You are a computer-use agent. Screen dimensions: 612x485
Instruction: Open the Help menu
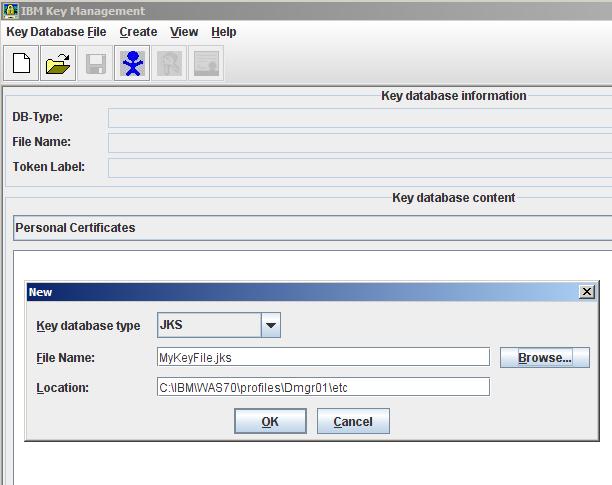click(x=224, y=32)
